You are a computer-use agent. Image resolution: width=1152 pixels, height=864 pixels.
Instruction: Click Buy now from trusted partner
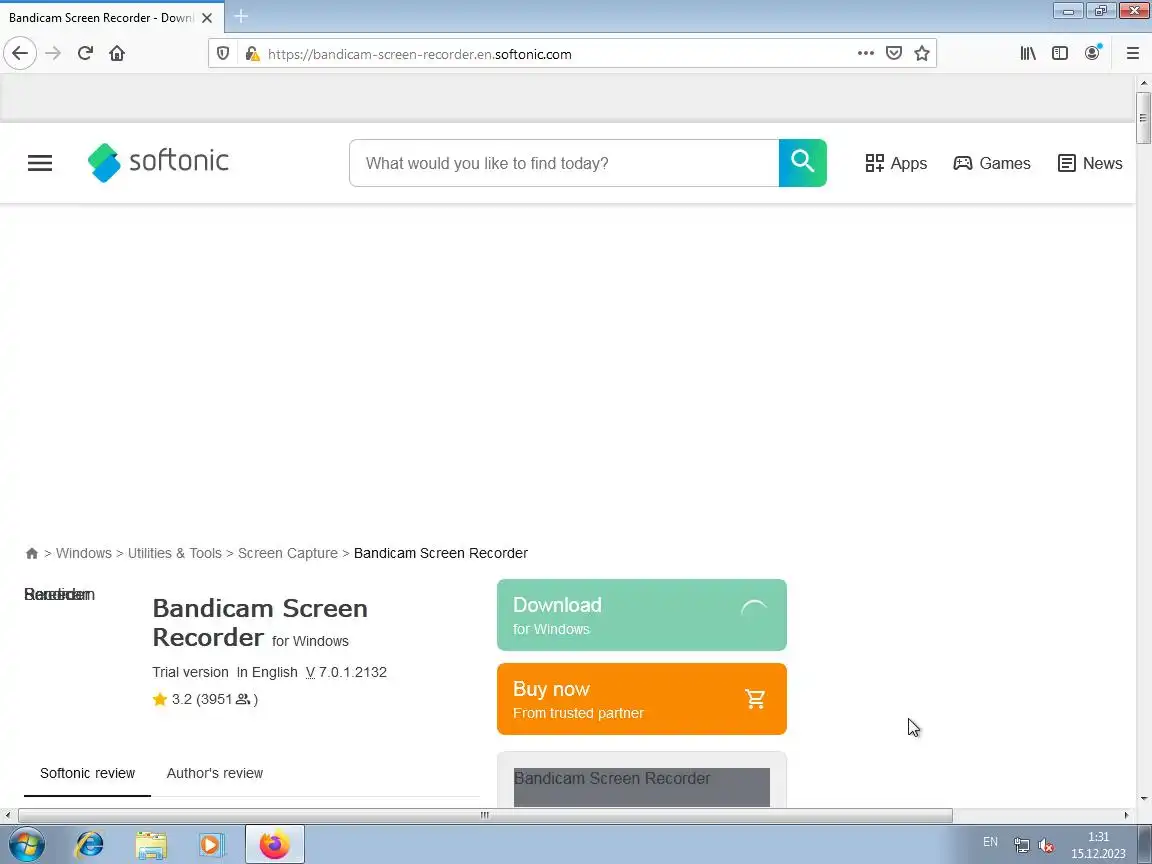pos(641,699)
